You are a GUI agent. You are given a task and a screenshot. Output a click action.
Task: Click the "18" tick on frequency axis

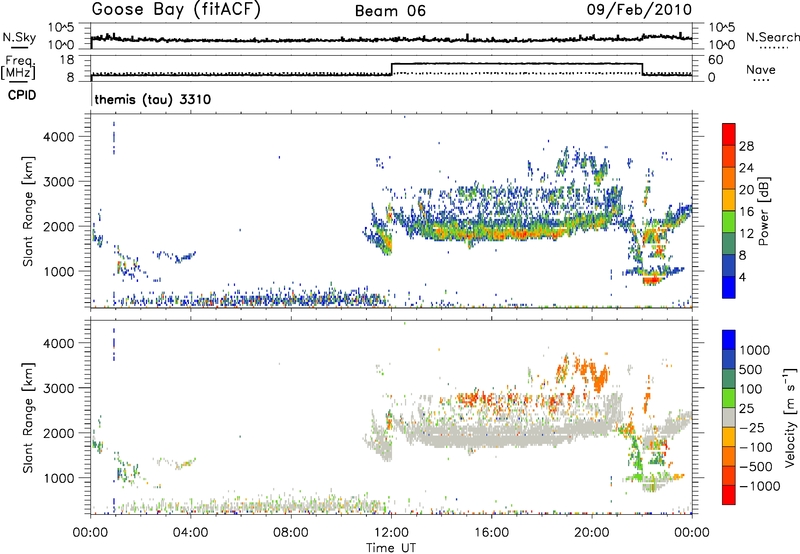(67, 60)
